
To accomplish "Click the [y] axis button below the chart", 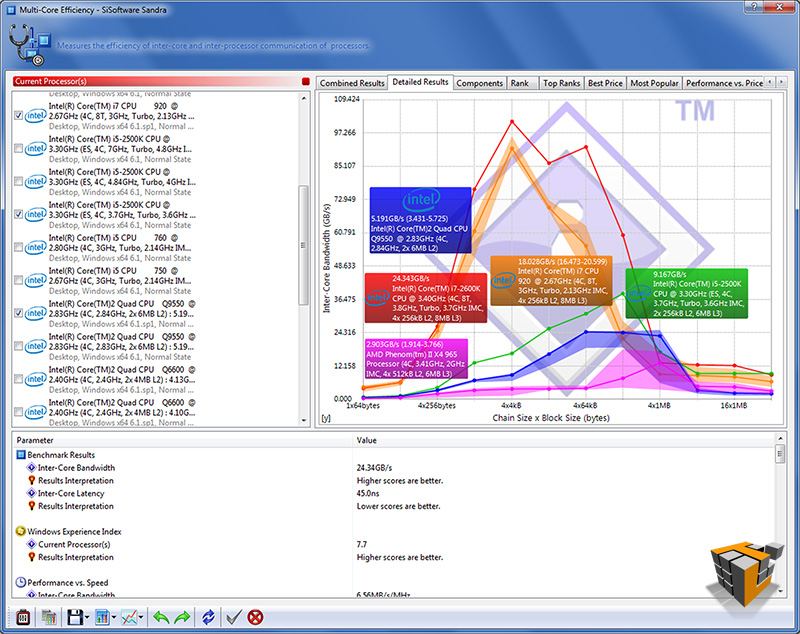I will coord(326,418).
